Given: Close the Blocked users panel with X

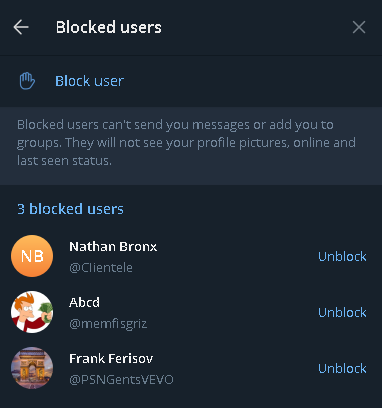Looking at the screenshot, I should tap(359, 27).
